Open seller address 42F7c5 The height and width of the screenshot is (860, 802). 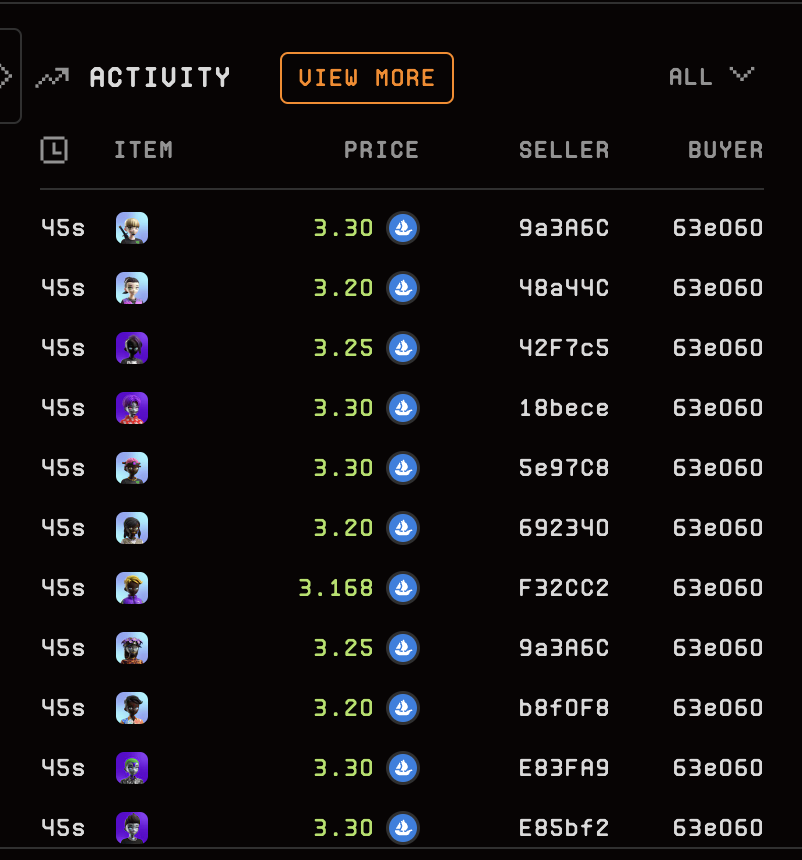[564, 348]
